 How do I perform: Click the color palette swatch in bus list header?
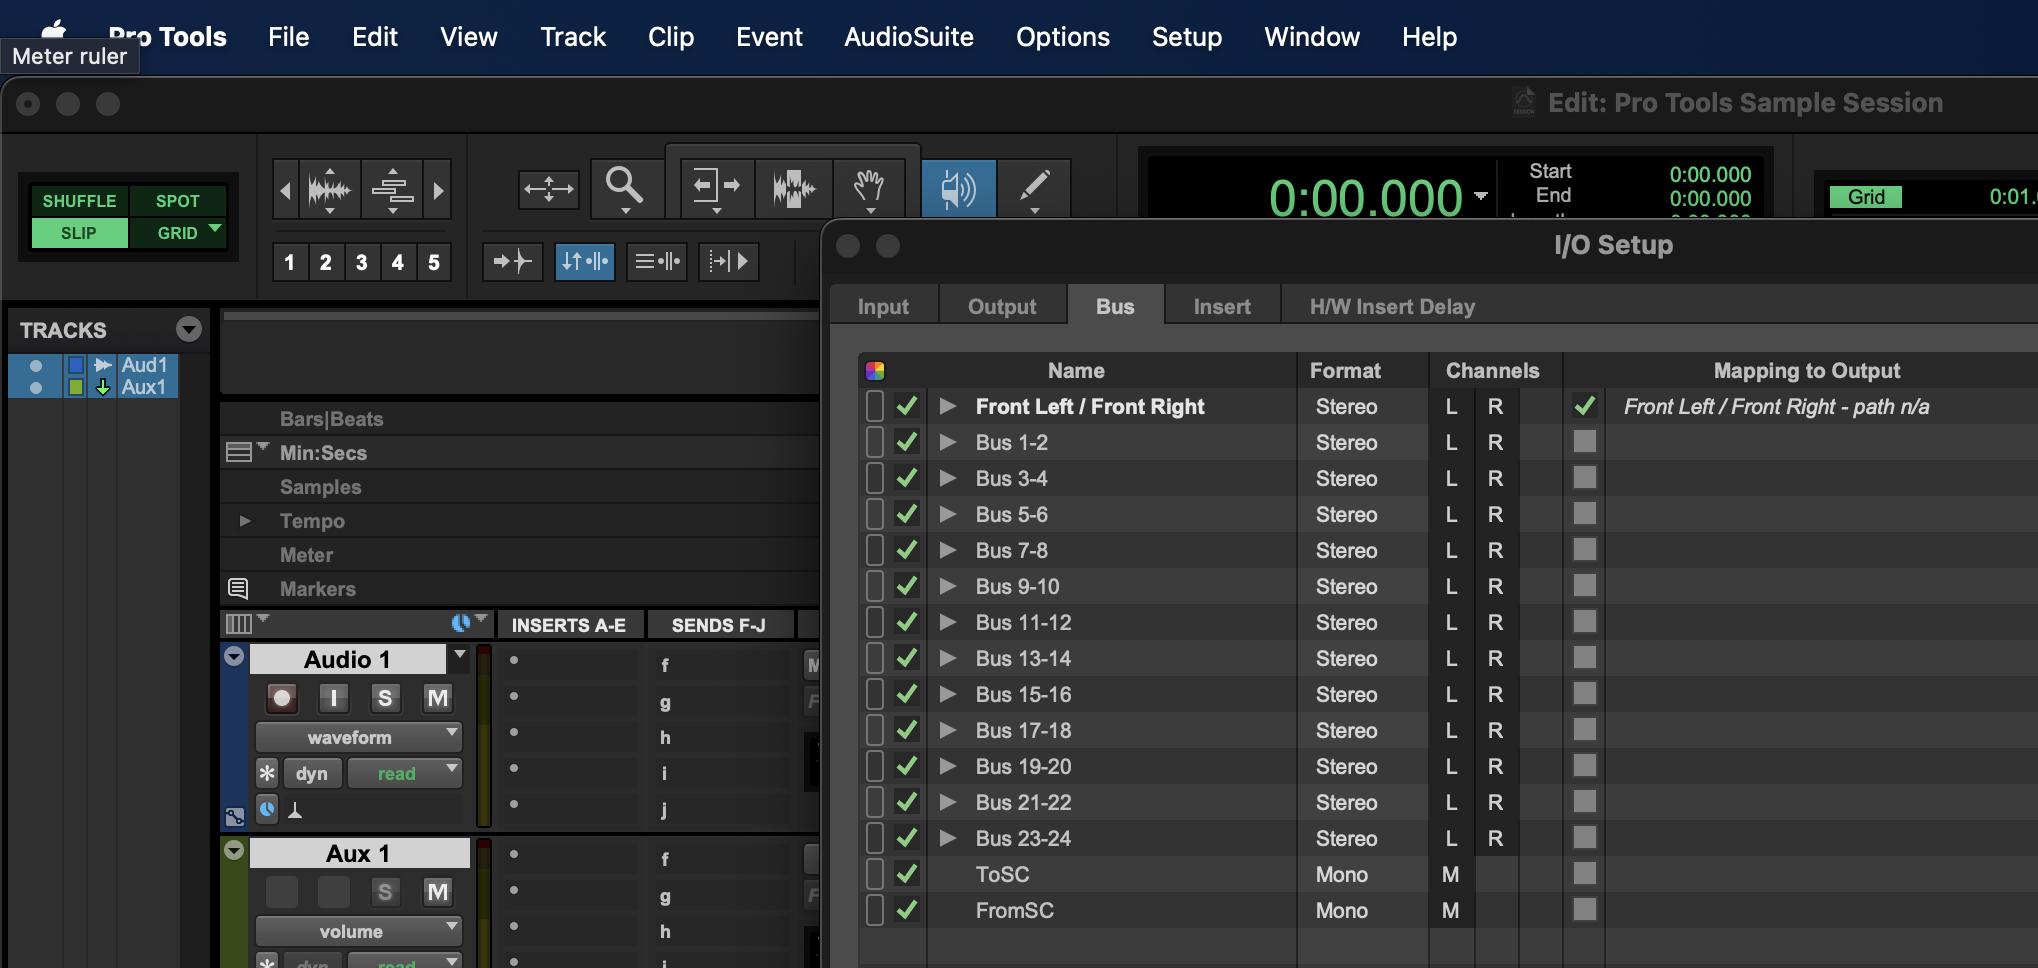[875, 371]
